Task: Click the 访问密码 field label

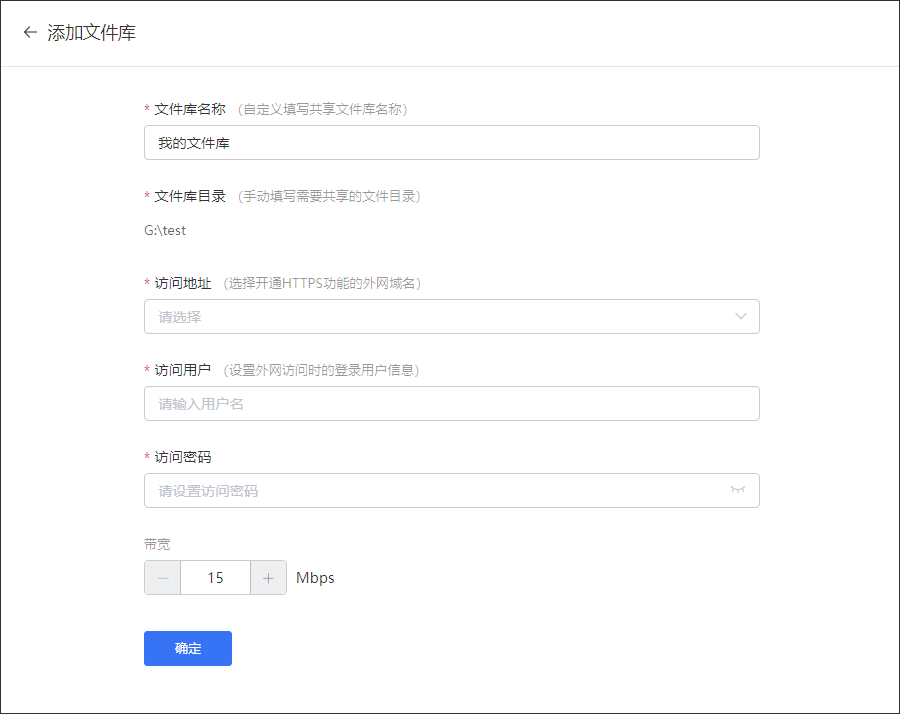Action: pos(183,457)
